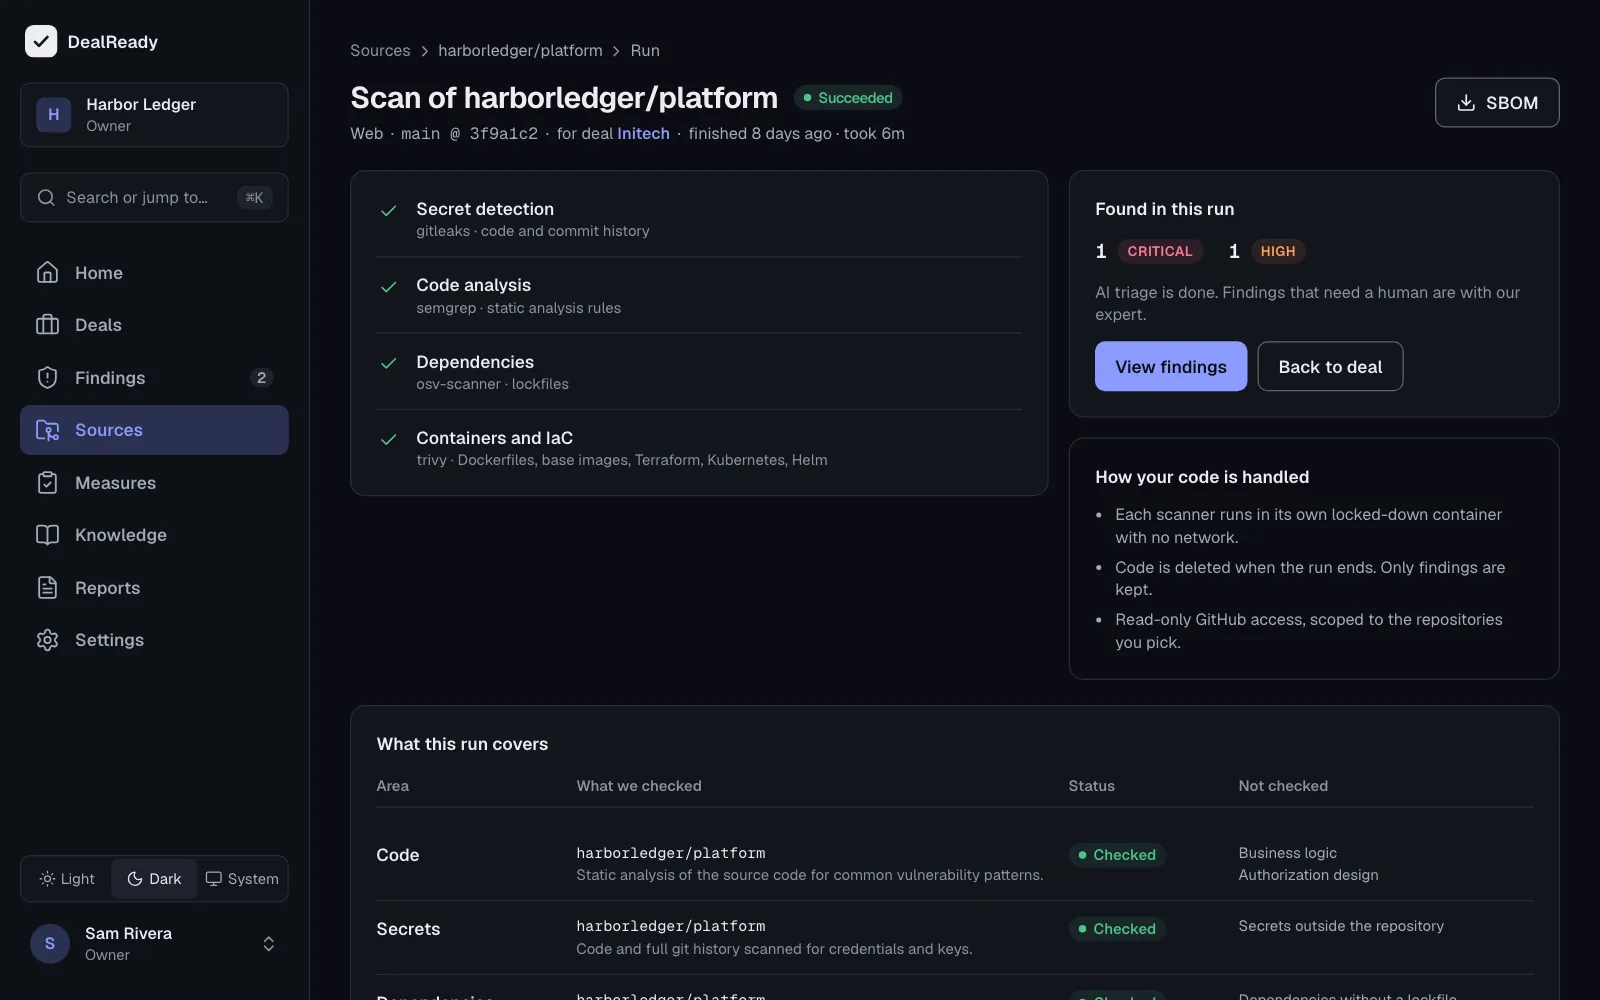Click commit hash 3f9a1c2
The image size is (1600, 1000).
coord(503,133)
